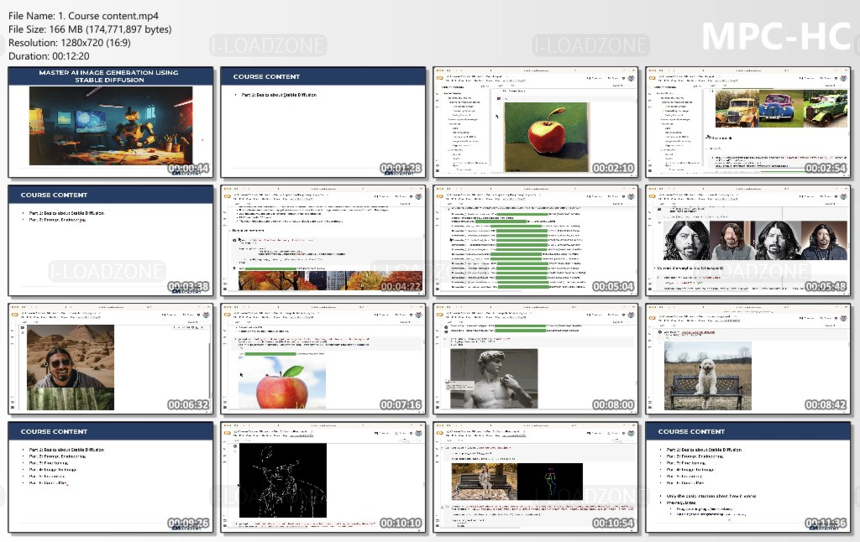
Task: Open the painted apple thumbnail at 00:02:10
Action: (x=536, y=122)
